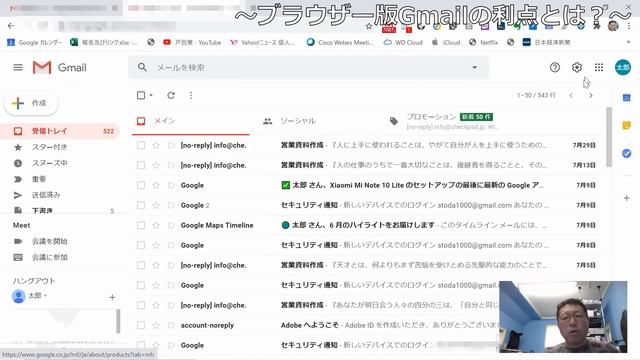Go to newer messages page arrow

pyautogui.click(x=571, y=95)
